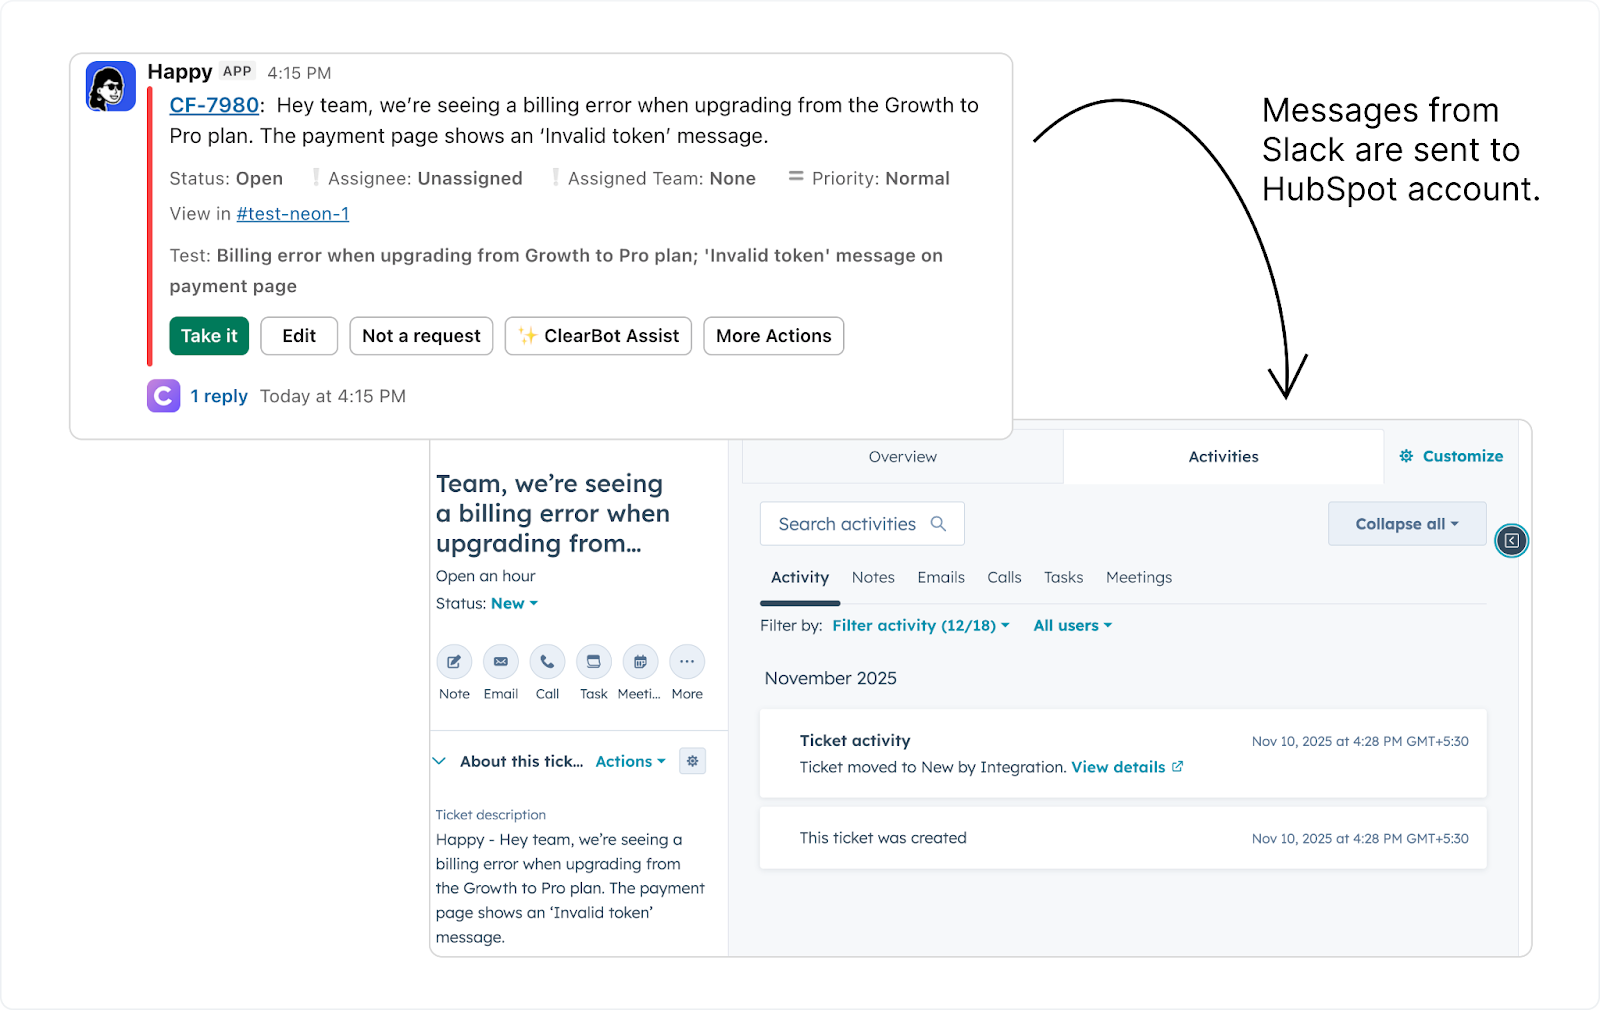The width and height of the screenshot is (1600, 1010).
Task: Open the Email compose icon
Action: 500,662
